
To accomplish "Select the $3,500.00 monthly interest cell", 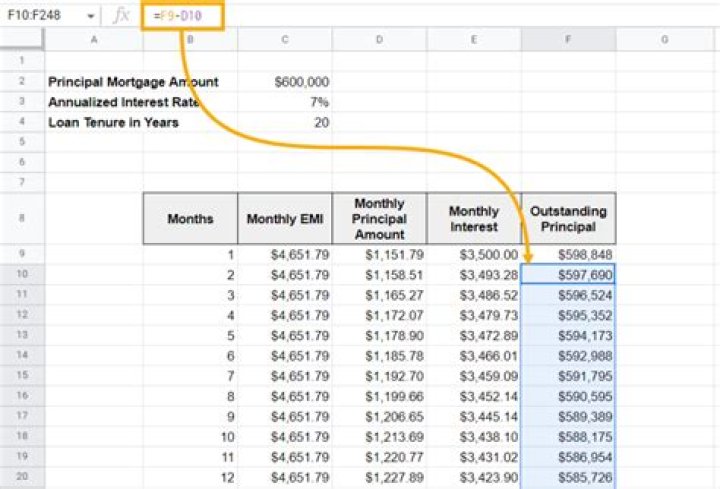I will tap(474, 254).
